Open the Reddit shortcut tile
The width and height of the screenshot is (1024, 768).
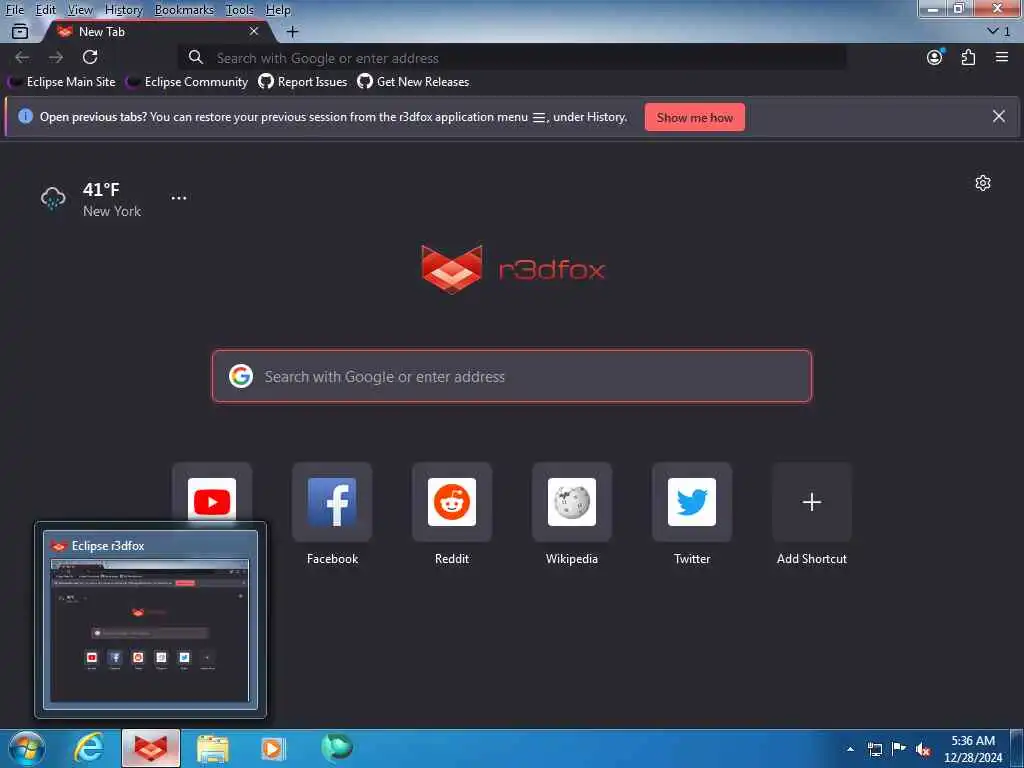pos(452,502)
